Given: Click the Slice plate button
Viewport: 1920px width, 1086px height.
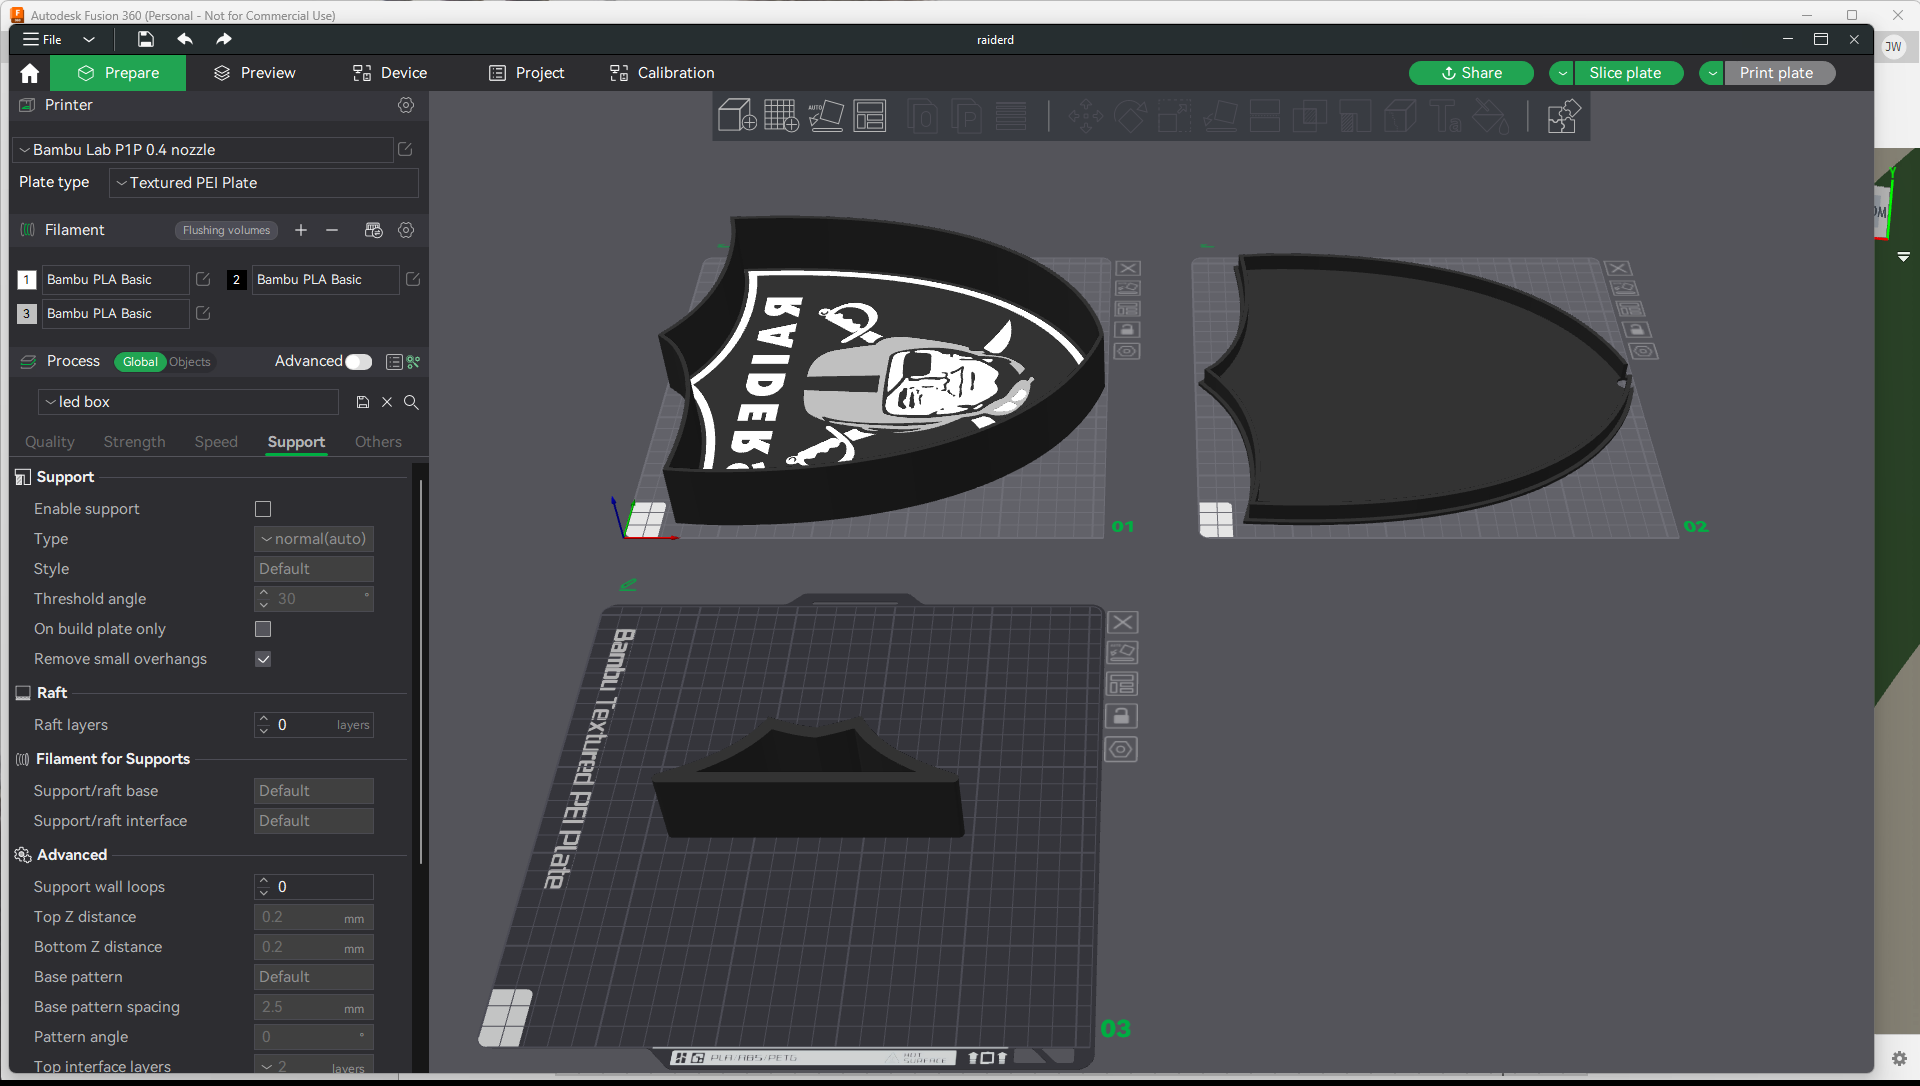Looking at the screenshot, I should [1628, 73].
